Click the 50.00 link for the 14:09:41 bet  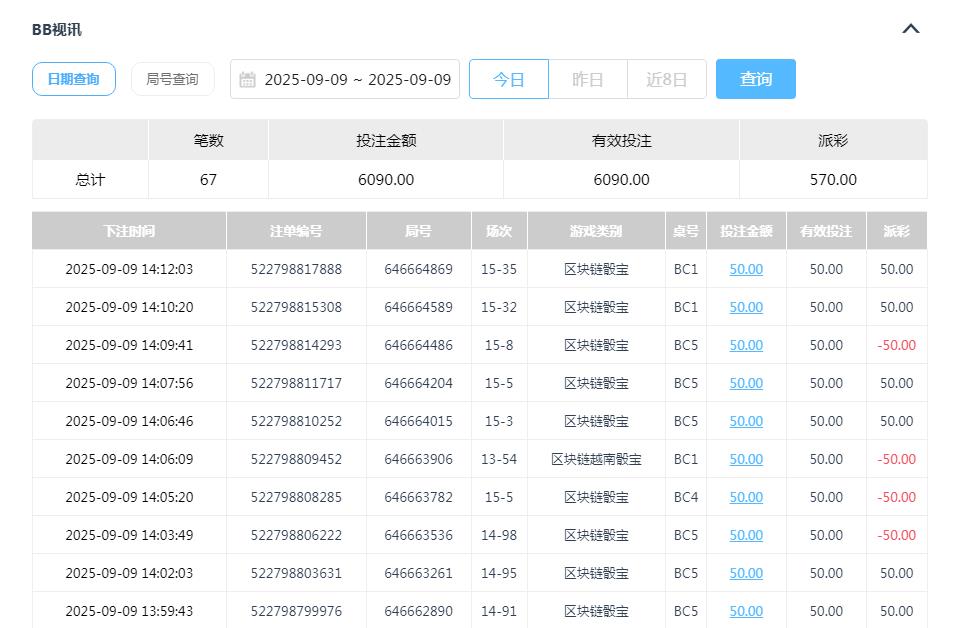[746, 345]
